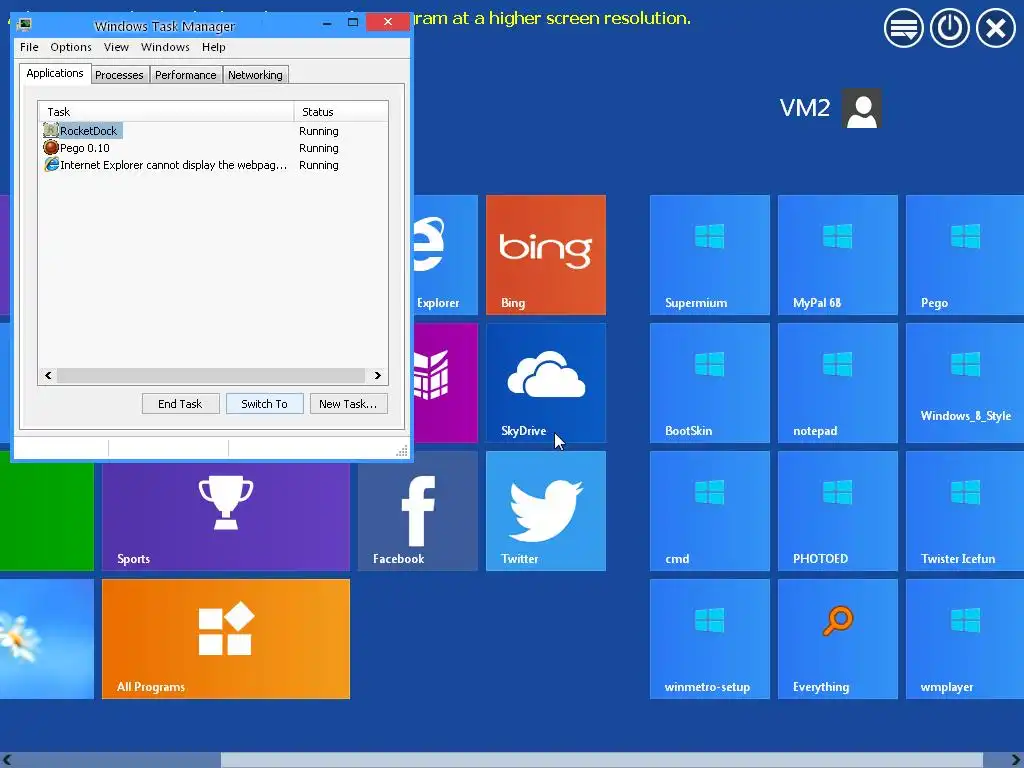Open the Sports tile
1024x768 pixels.
[x=225, y=516]
